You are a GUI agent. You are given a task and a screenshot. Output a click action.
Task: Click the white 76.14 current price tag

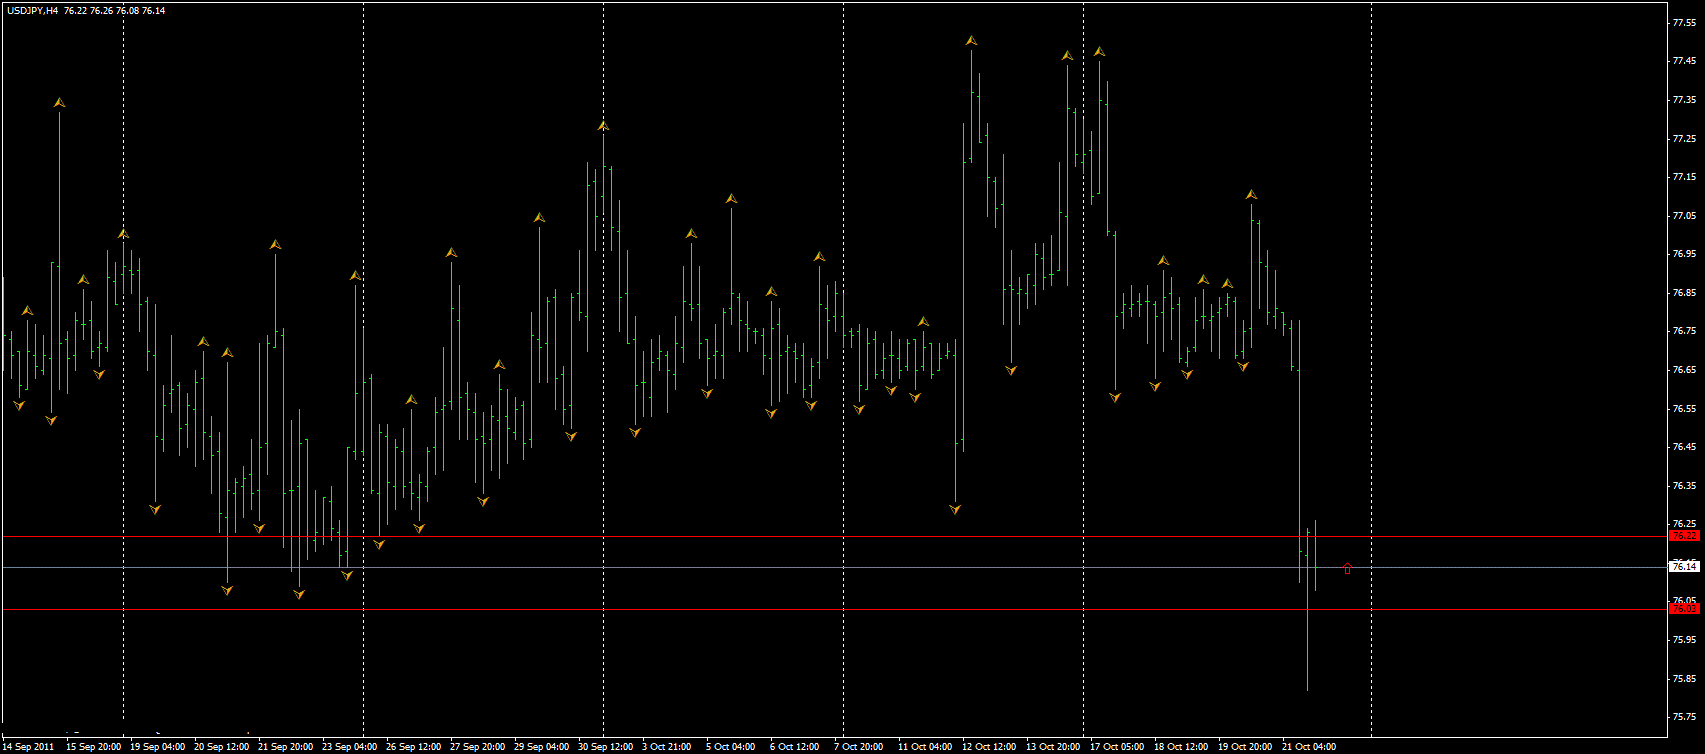1684,567
